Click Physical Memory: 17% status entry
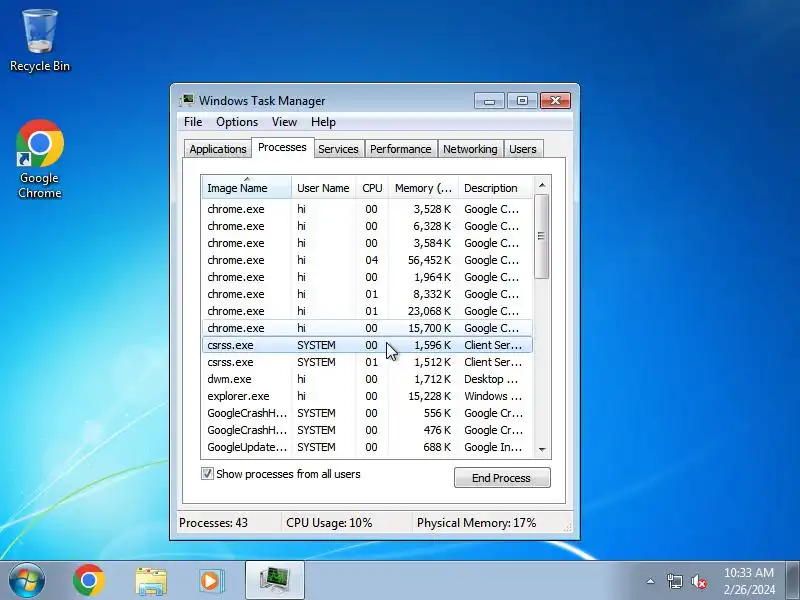800x600 pixels. click(x=477, y=523)
